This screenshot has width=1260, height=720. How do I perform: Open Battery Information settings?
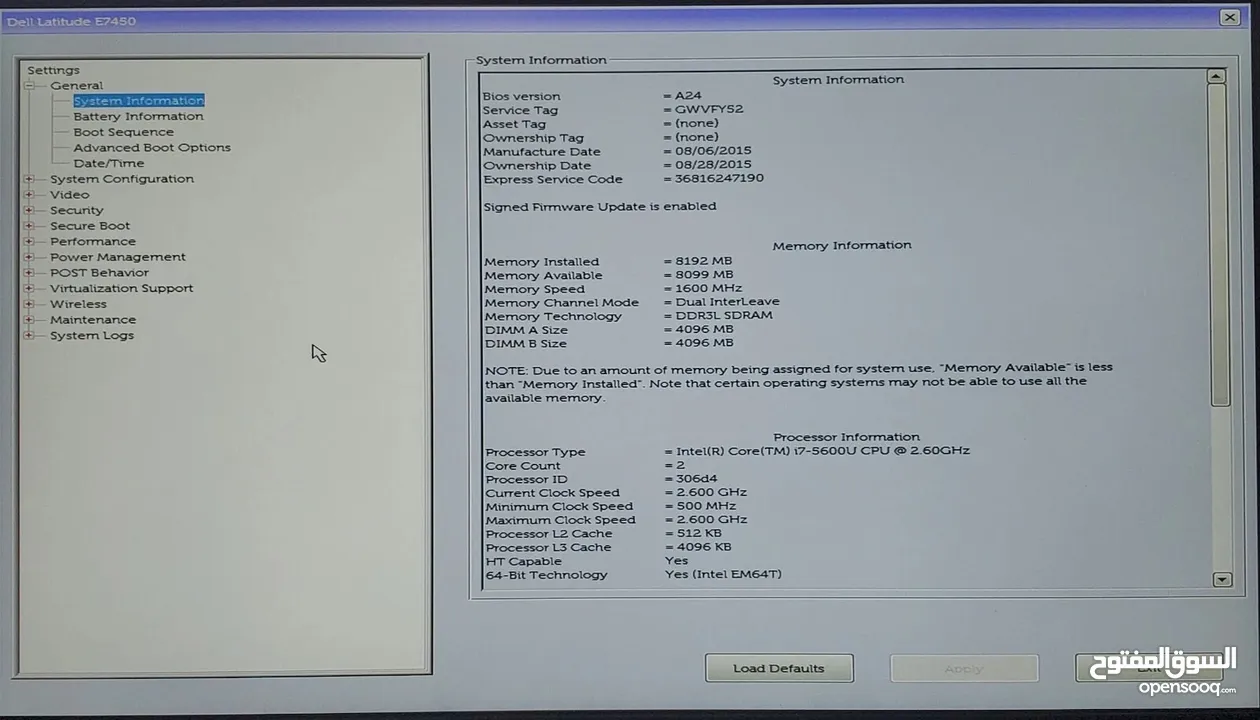click(138, 117)
